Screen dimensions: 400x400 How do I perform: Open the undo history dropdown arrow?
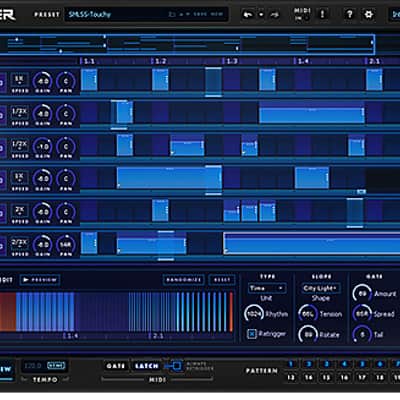pos(261,15)
